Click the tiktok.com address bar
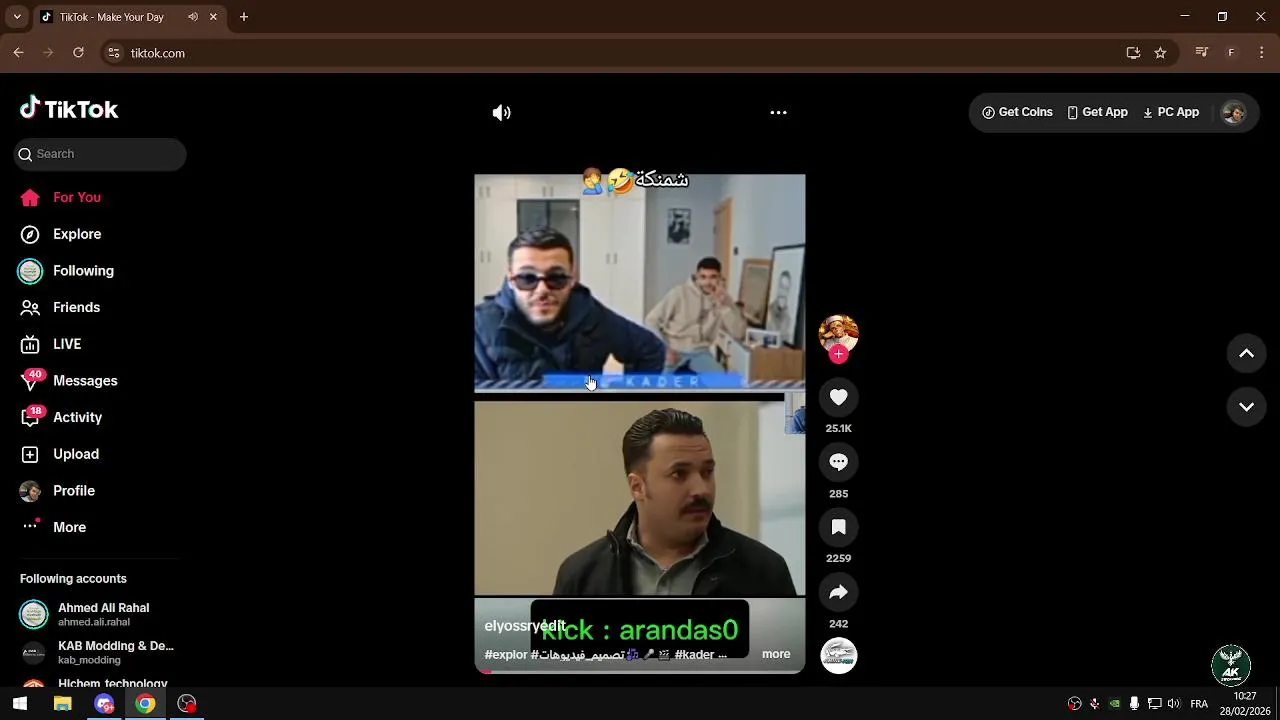 click(620, 53)
